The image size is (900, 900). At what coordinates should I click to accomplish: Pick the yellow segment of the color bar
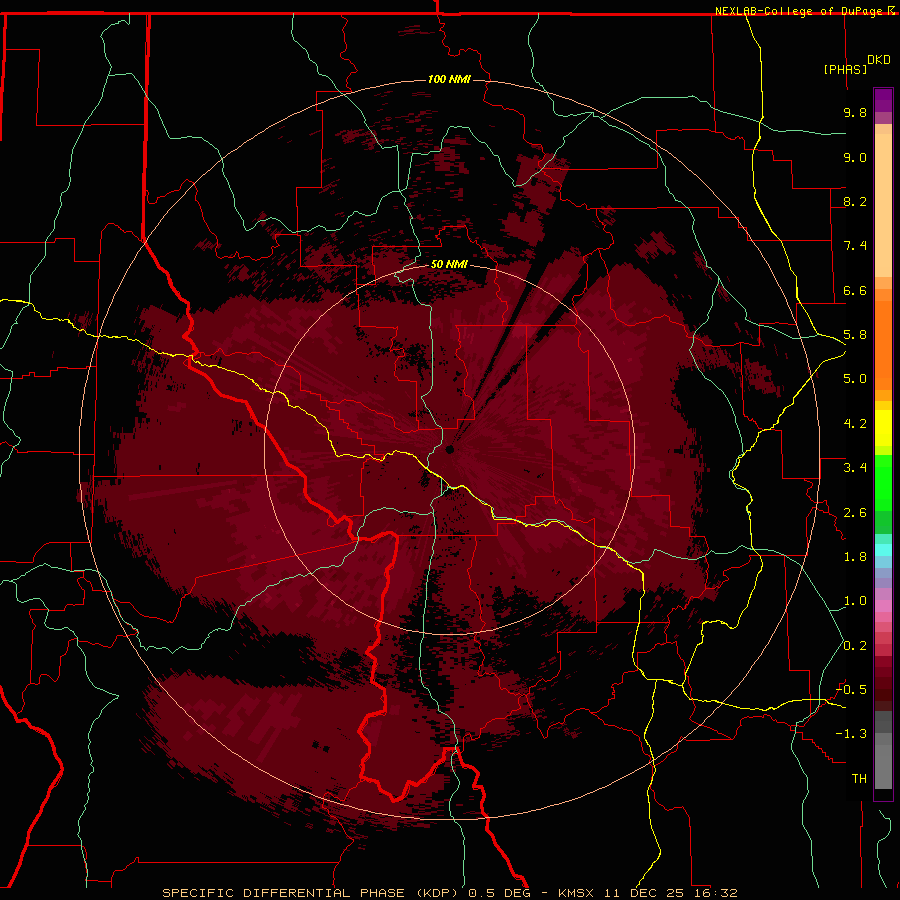pos(883,428)
